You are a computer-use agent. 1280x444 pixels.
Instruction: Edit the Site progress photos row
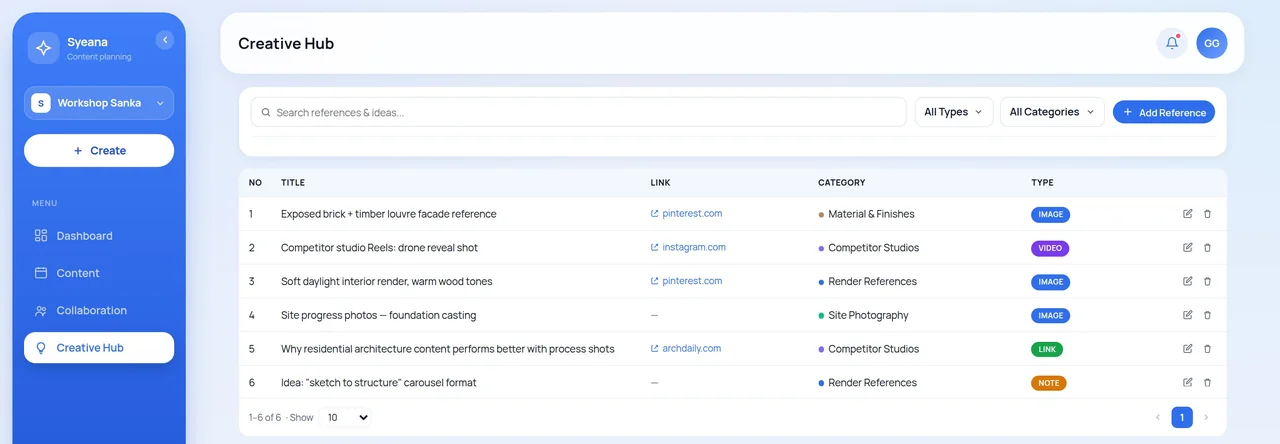tap(1188, 315)
